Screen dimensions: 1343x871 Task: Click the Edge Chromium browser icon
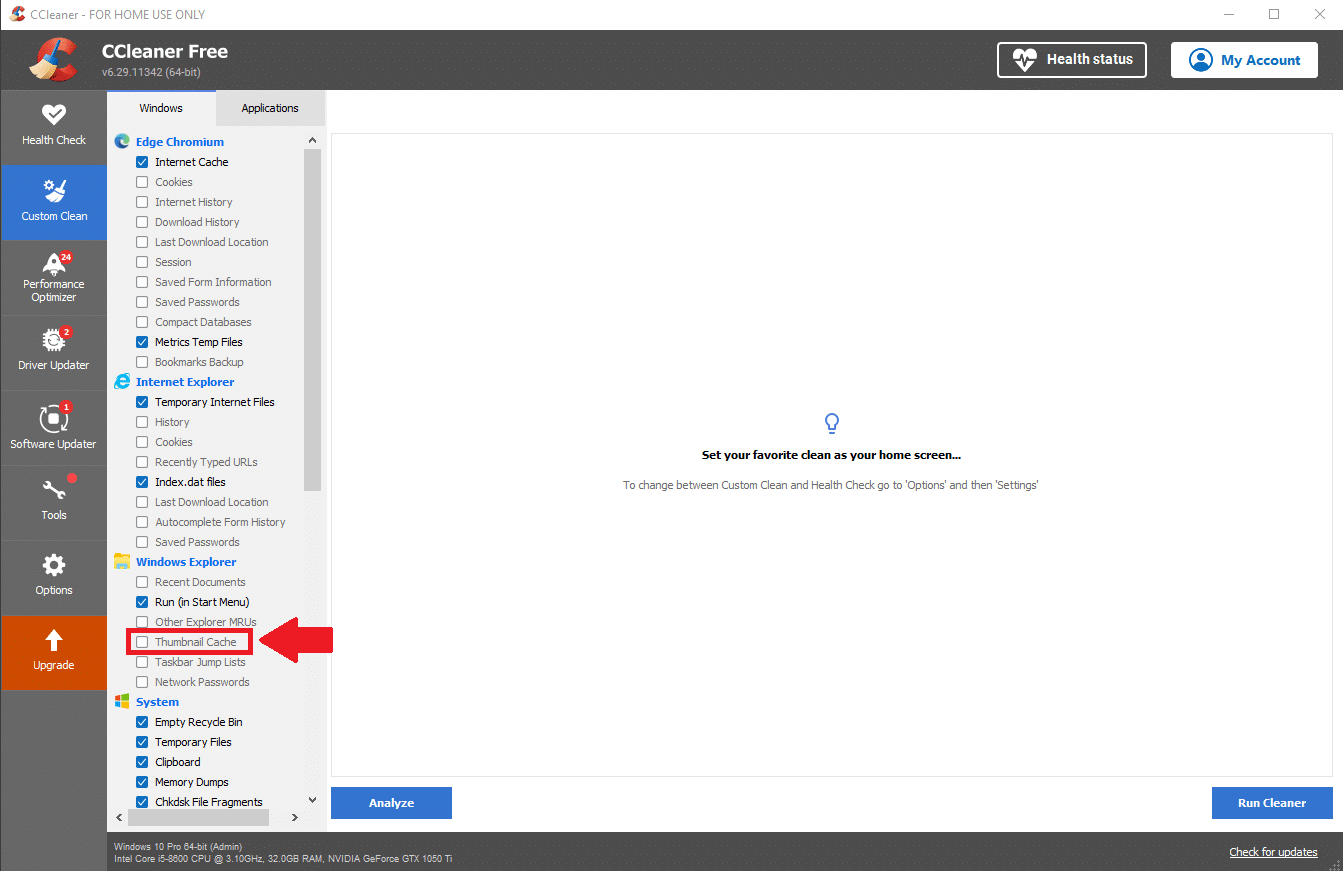(123, 142)
